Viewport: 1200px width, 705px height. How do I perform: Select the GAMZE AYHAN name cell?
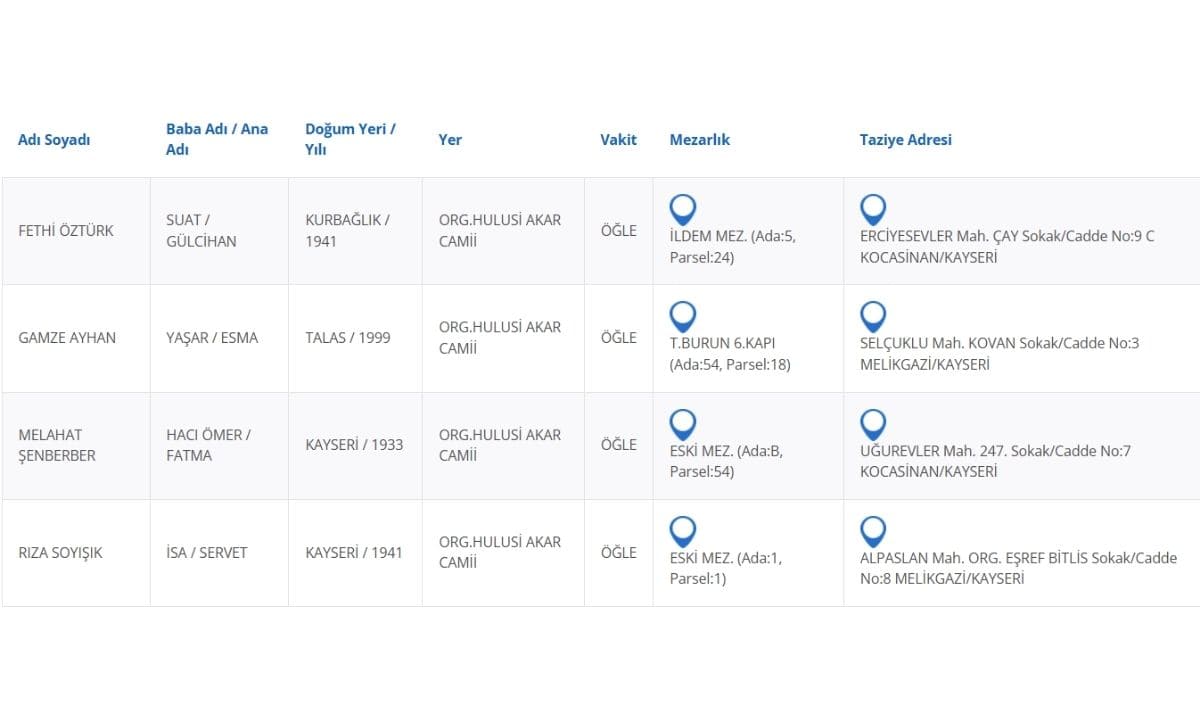coord(67,338)
